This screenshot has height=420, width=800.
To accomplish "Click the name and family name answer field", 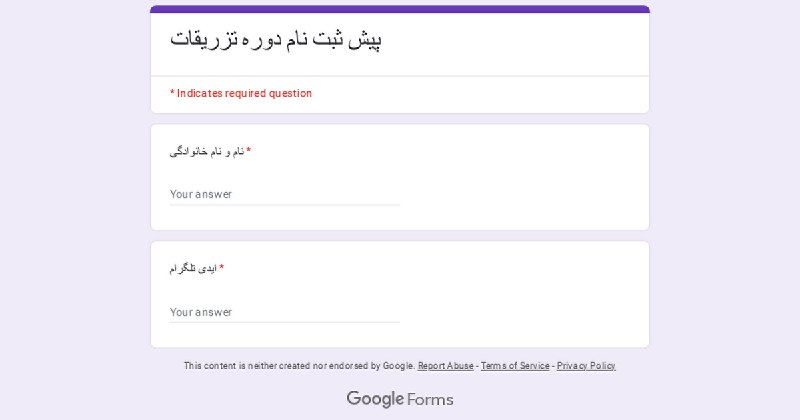I will 285,194.
